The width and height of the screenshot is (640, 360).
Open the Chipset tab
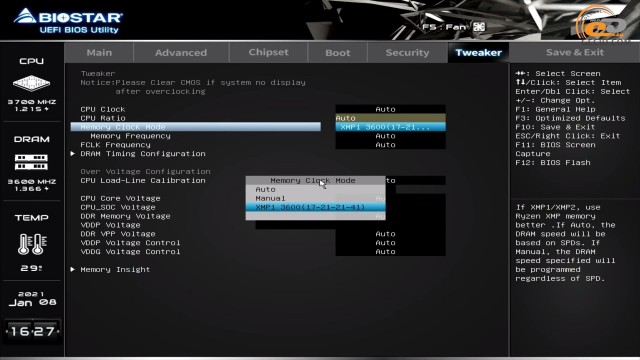click(268, 53)
